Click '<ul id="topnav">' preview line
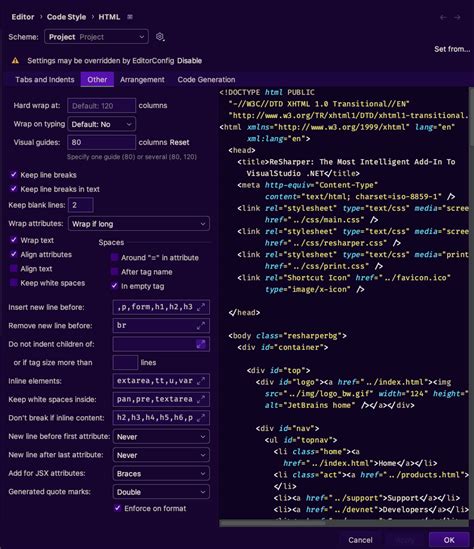Viewport: 474px width, 549px height. click(x=301, y=440)
